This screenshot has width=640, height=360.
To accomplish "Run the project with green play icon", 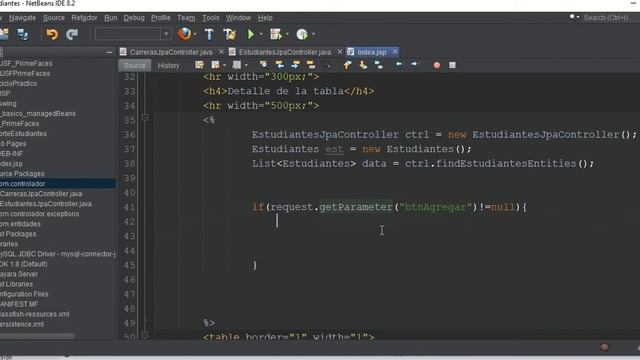I will [251, 34].
